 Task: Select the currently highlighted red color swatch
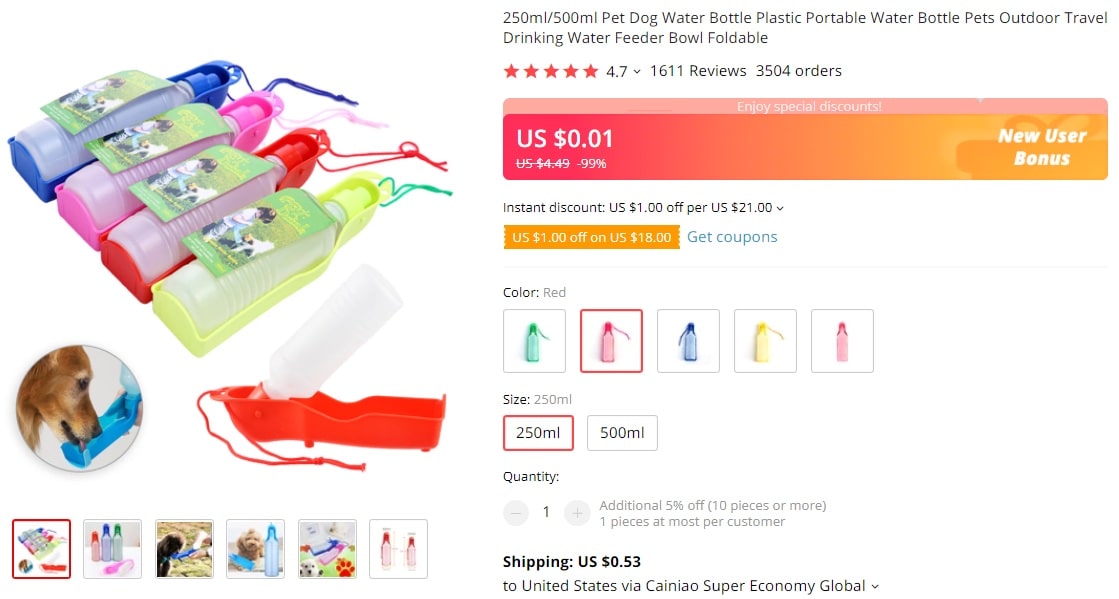tap(611, 340)
